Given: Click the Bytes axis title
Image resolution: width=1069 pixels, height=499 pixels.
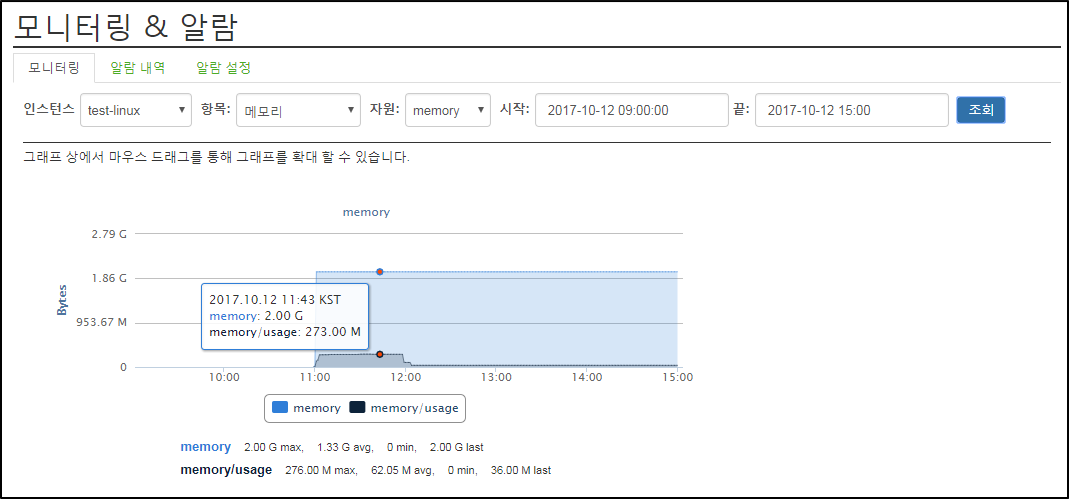Looking at the screenshot, I should [x=61, y=301].
